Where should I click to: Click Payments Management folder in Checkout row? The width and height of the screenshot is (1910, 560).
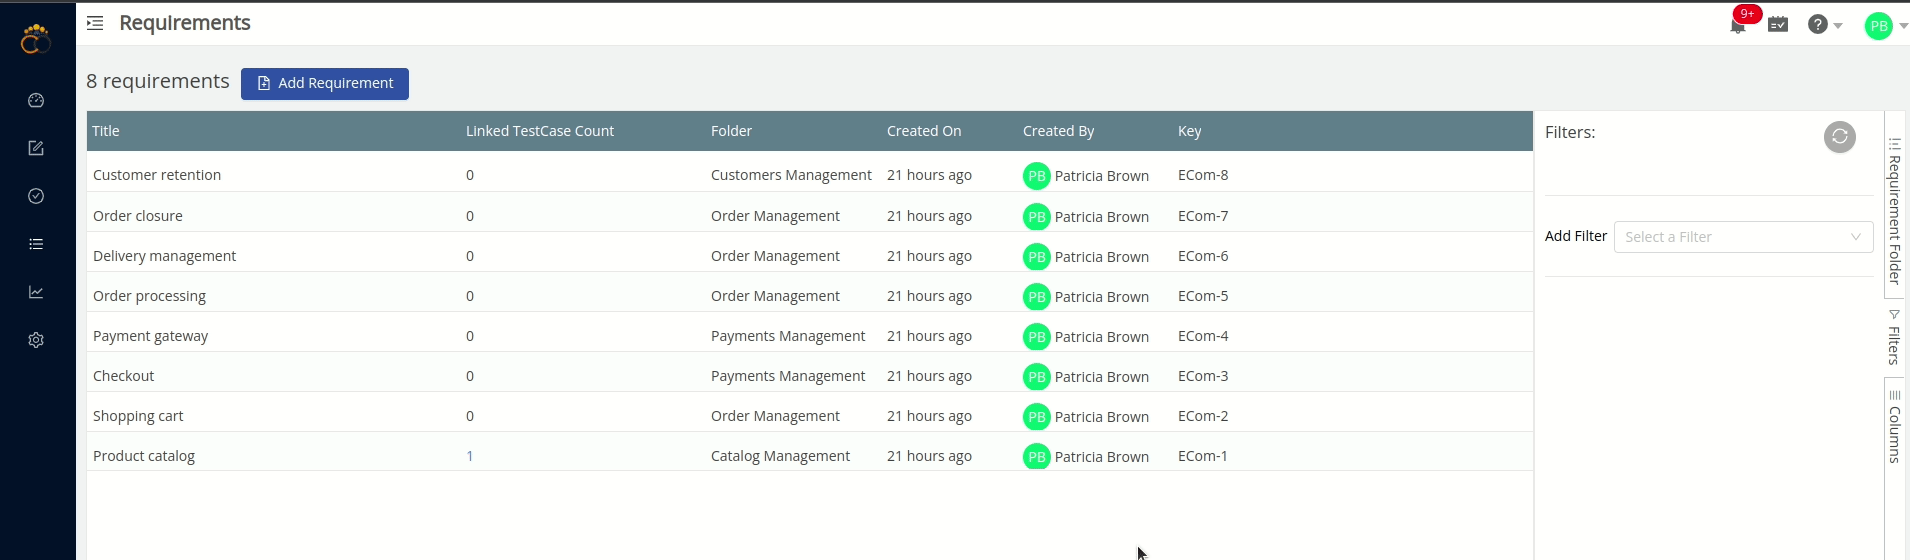point(788,376)
